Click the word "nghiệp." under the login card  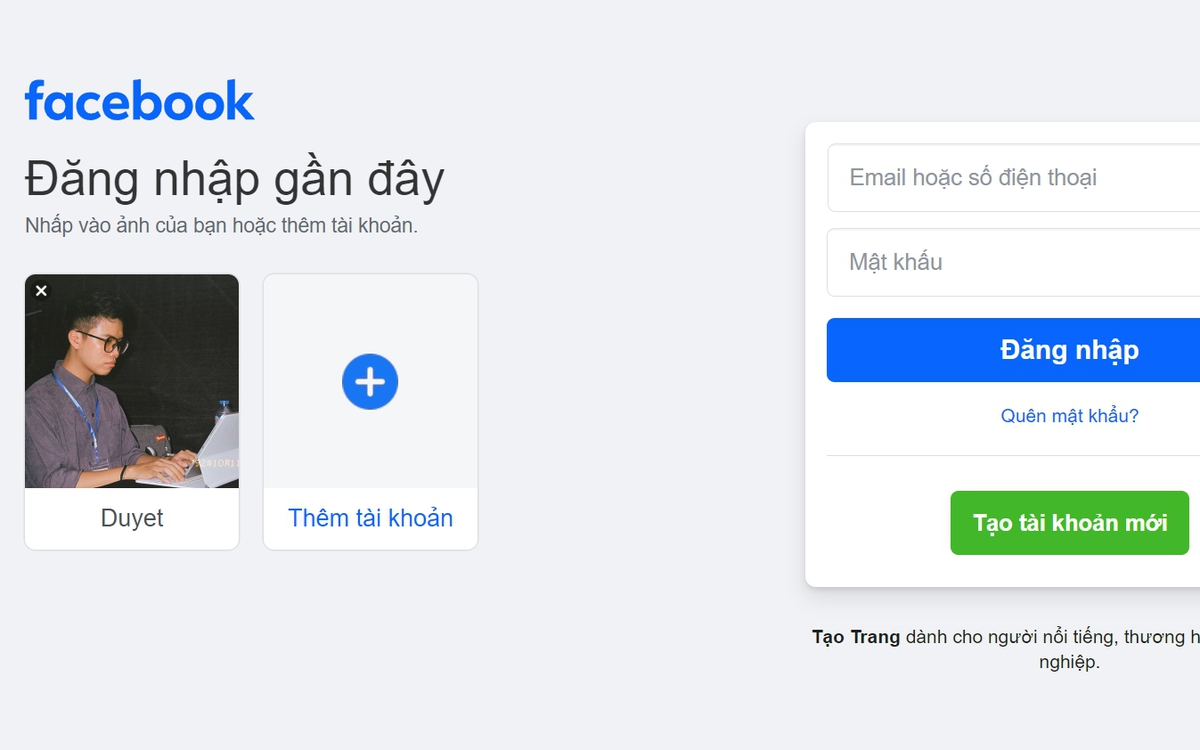1069,662
